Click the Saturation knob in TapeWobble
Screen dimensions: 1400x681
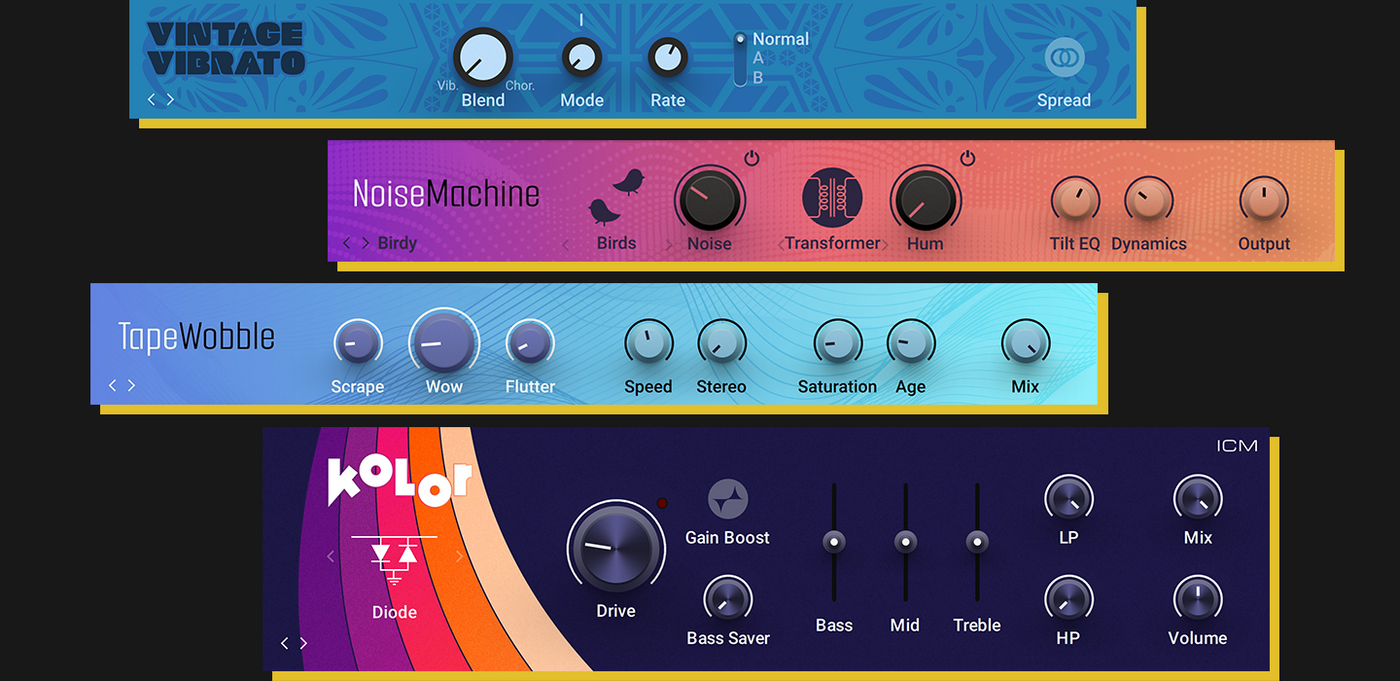pyautogui.click(x=837, y=344)
